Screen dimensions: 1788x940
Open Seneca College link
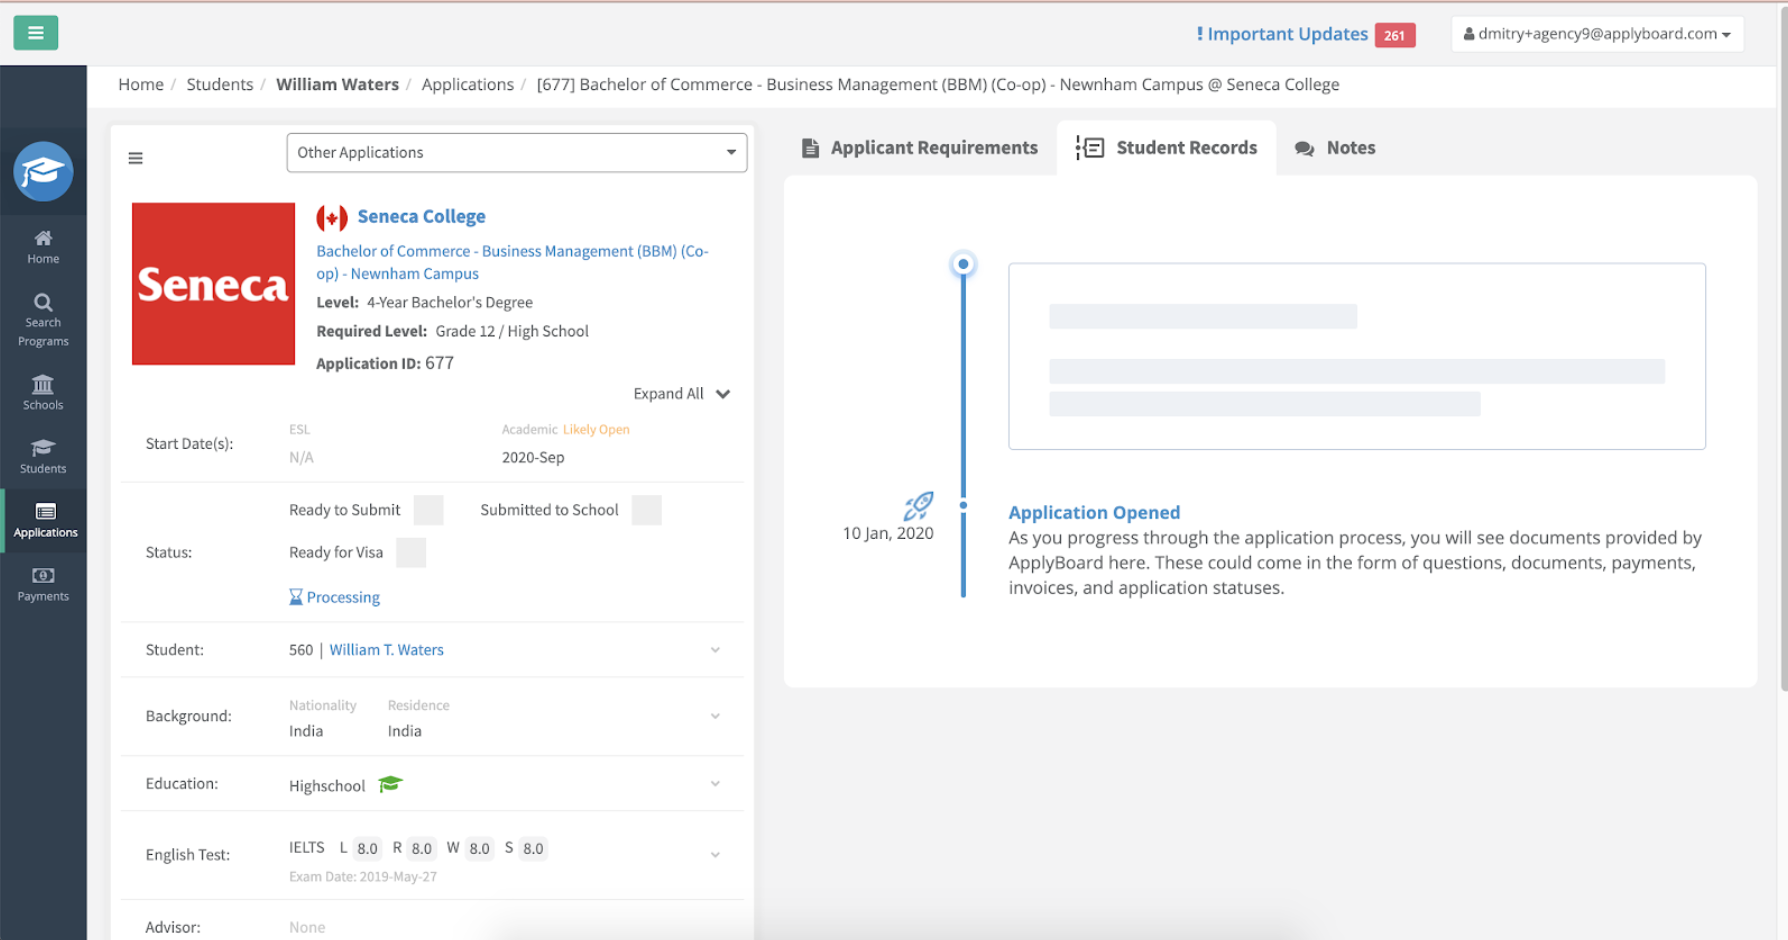[421, 217]
